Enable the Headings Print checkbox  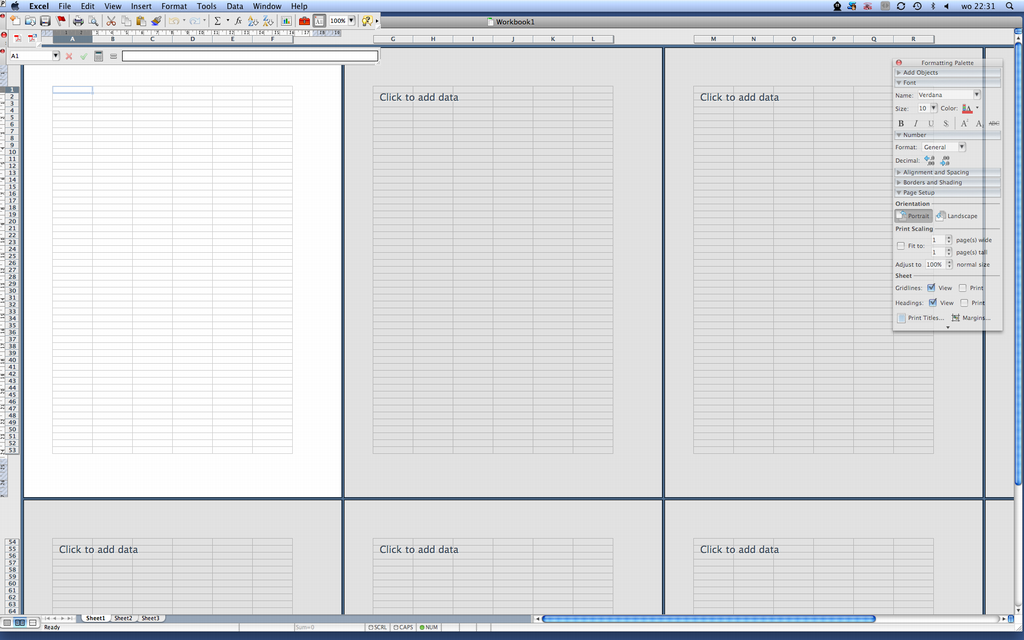point(964,302)
